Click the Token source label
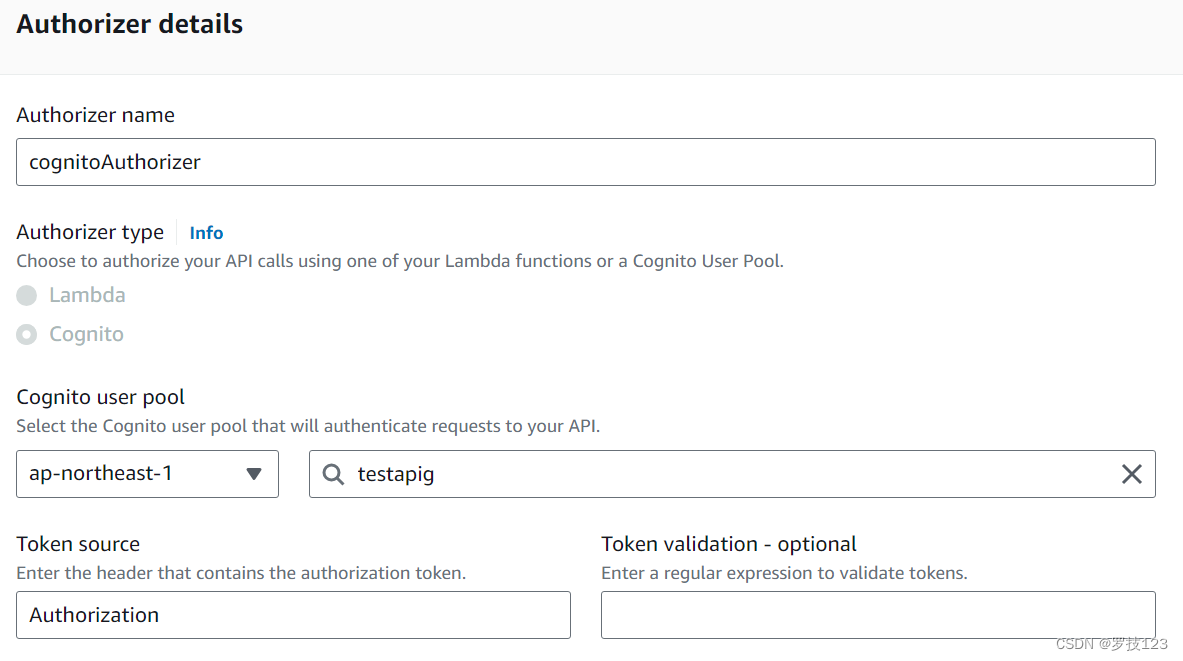This screenshot has height=661, width=1183. pyautogui.click(x=78, y=544)
